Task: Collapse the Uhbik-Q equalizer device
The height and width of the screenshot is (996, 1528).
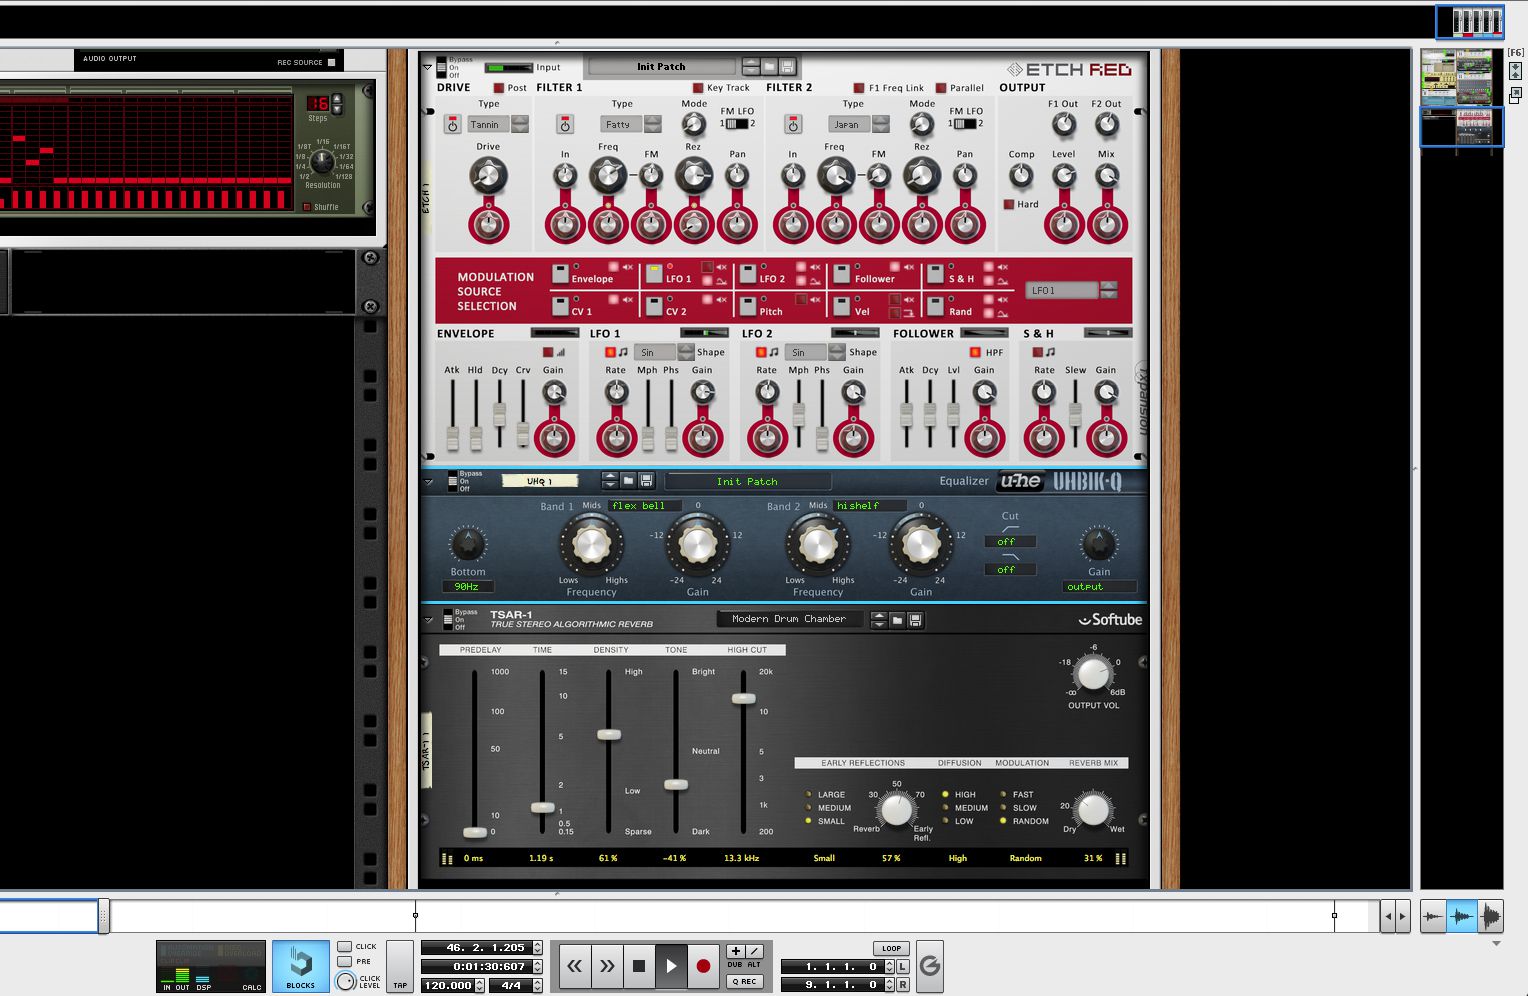Action: [428, 481]
